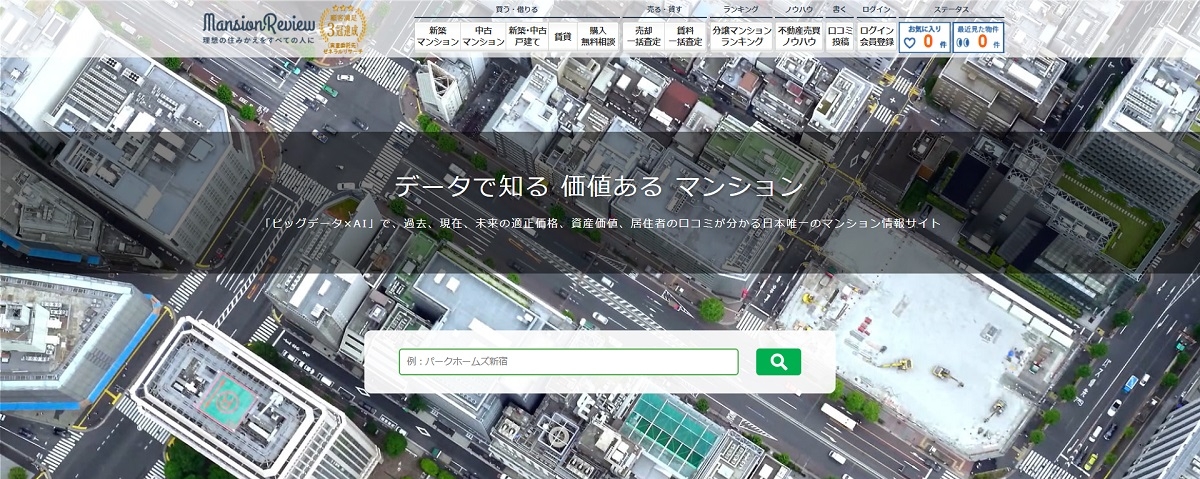1200x479 pixels.
Task: Click the 理想の住みかえをすべての人に tagline
Action: [257, 43]
